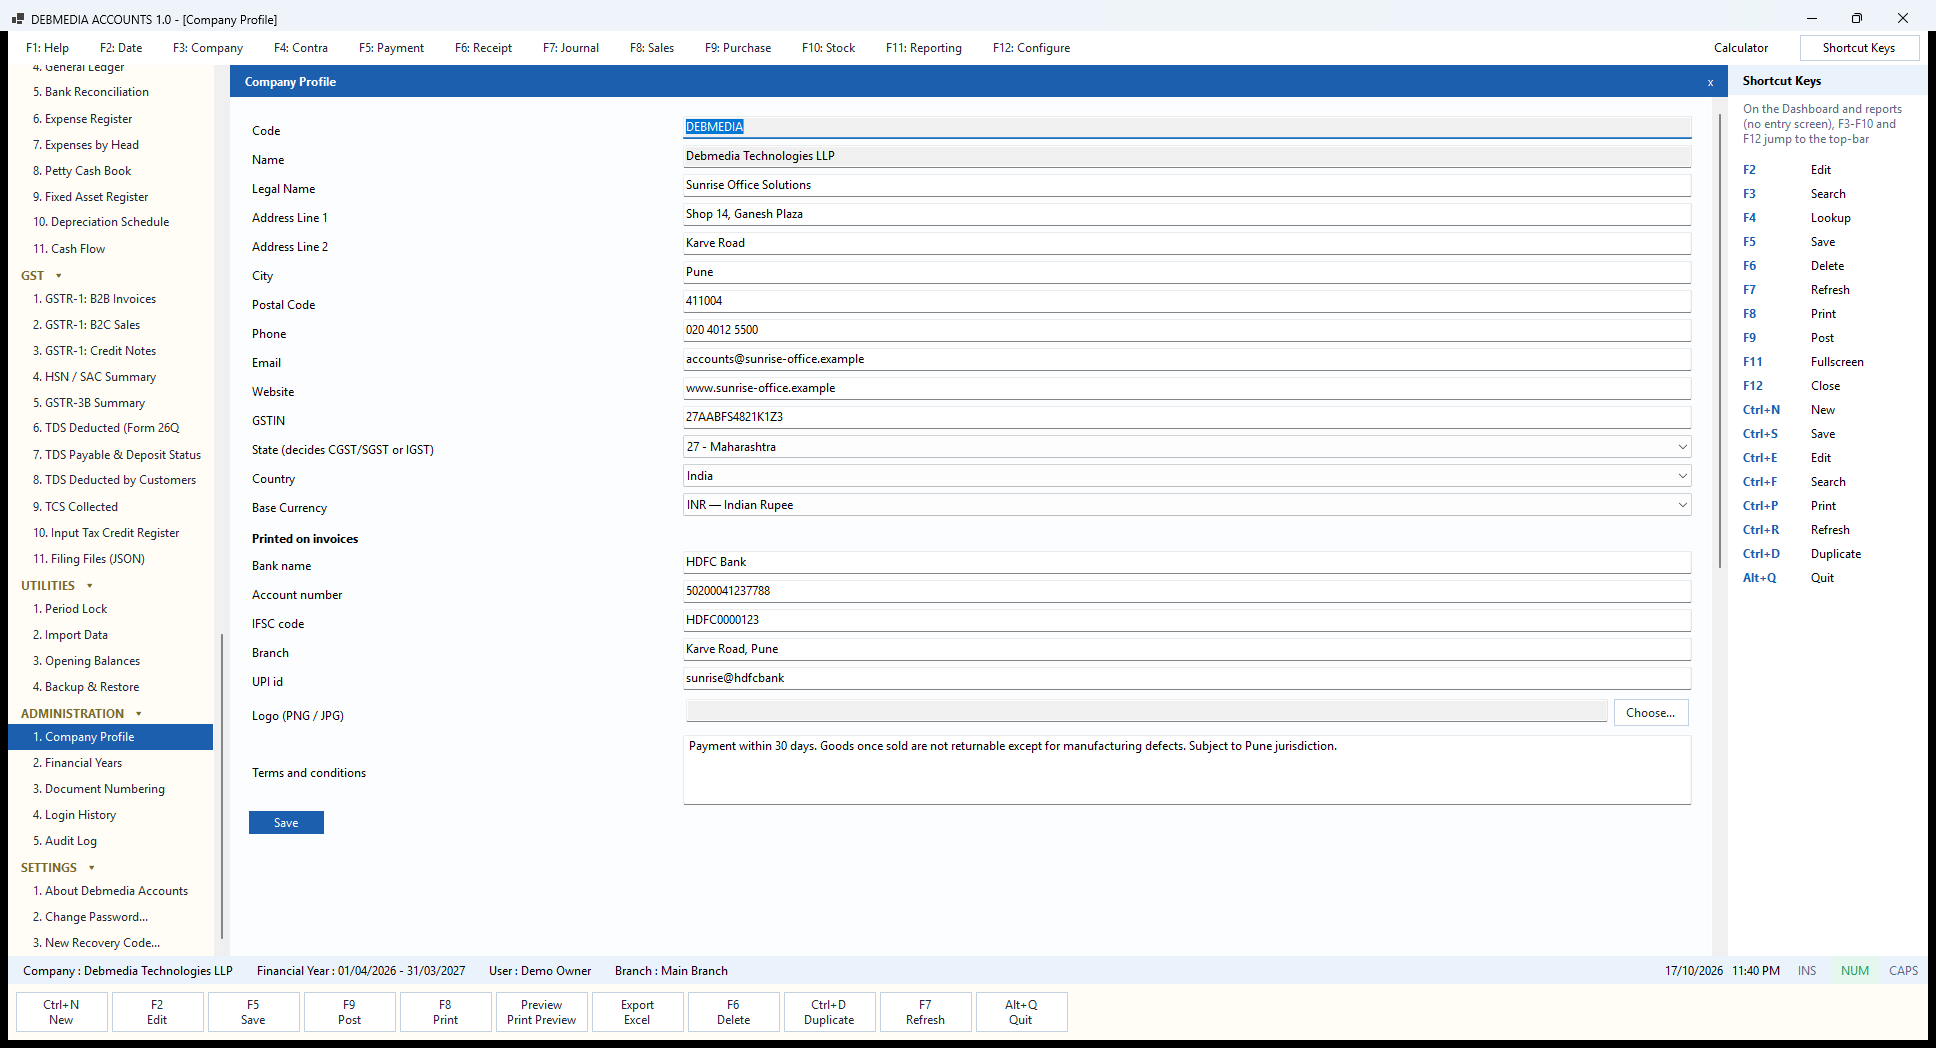The width and height of the screenshot is (1936, 1048).
Task: Click the NUM indicator in status bar
Action: point(1854,971)
